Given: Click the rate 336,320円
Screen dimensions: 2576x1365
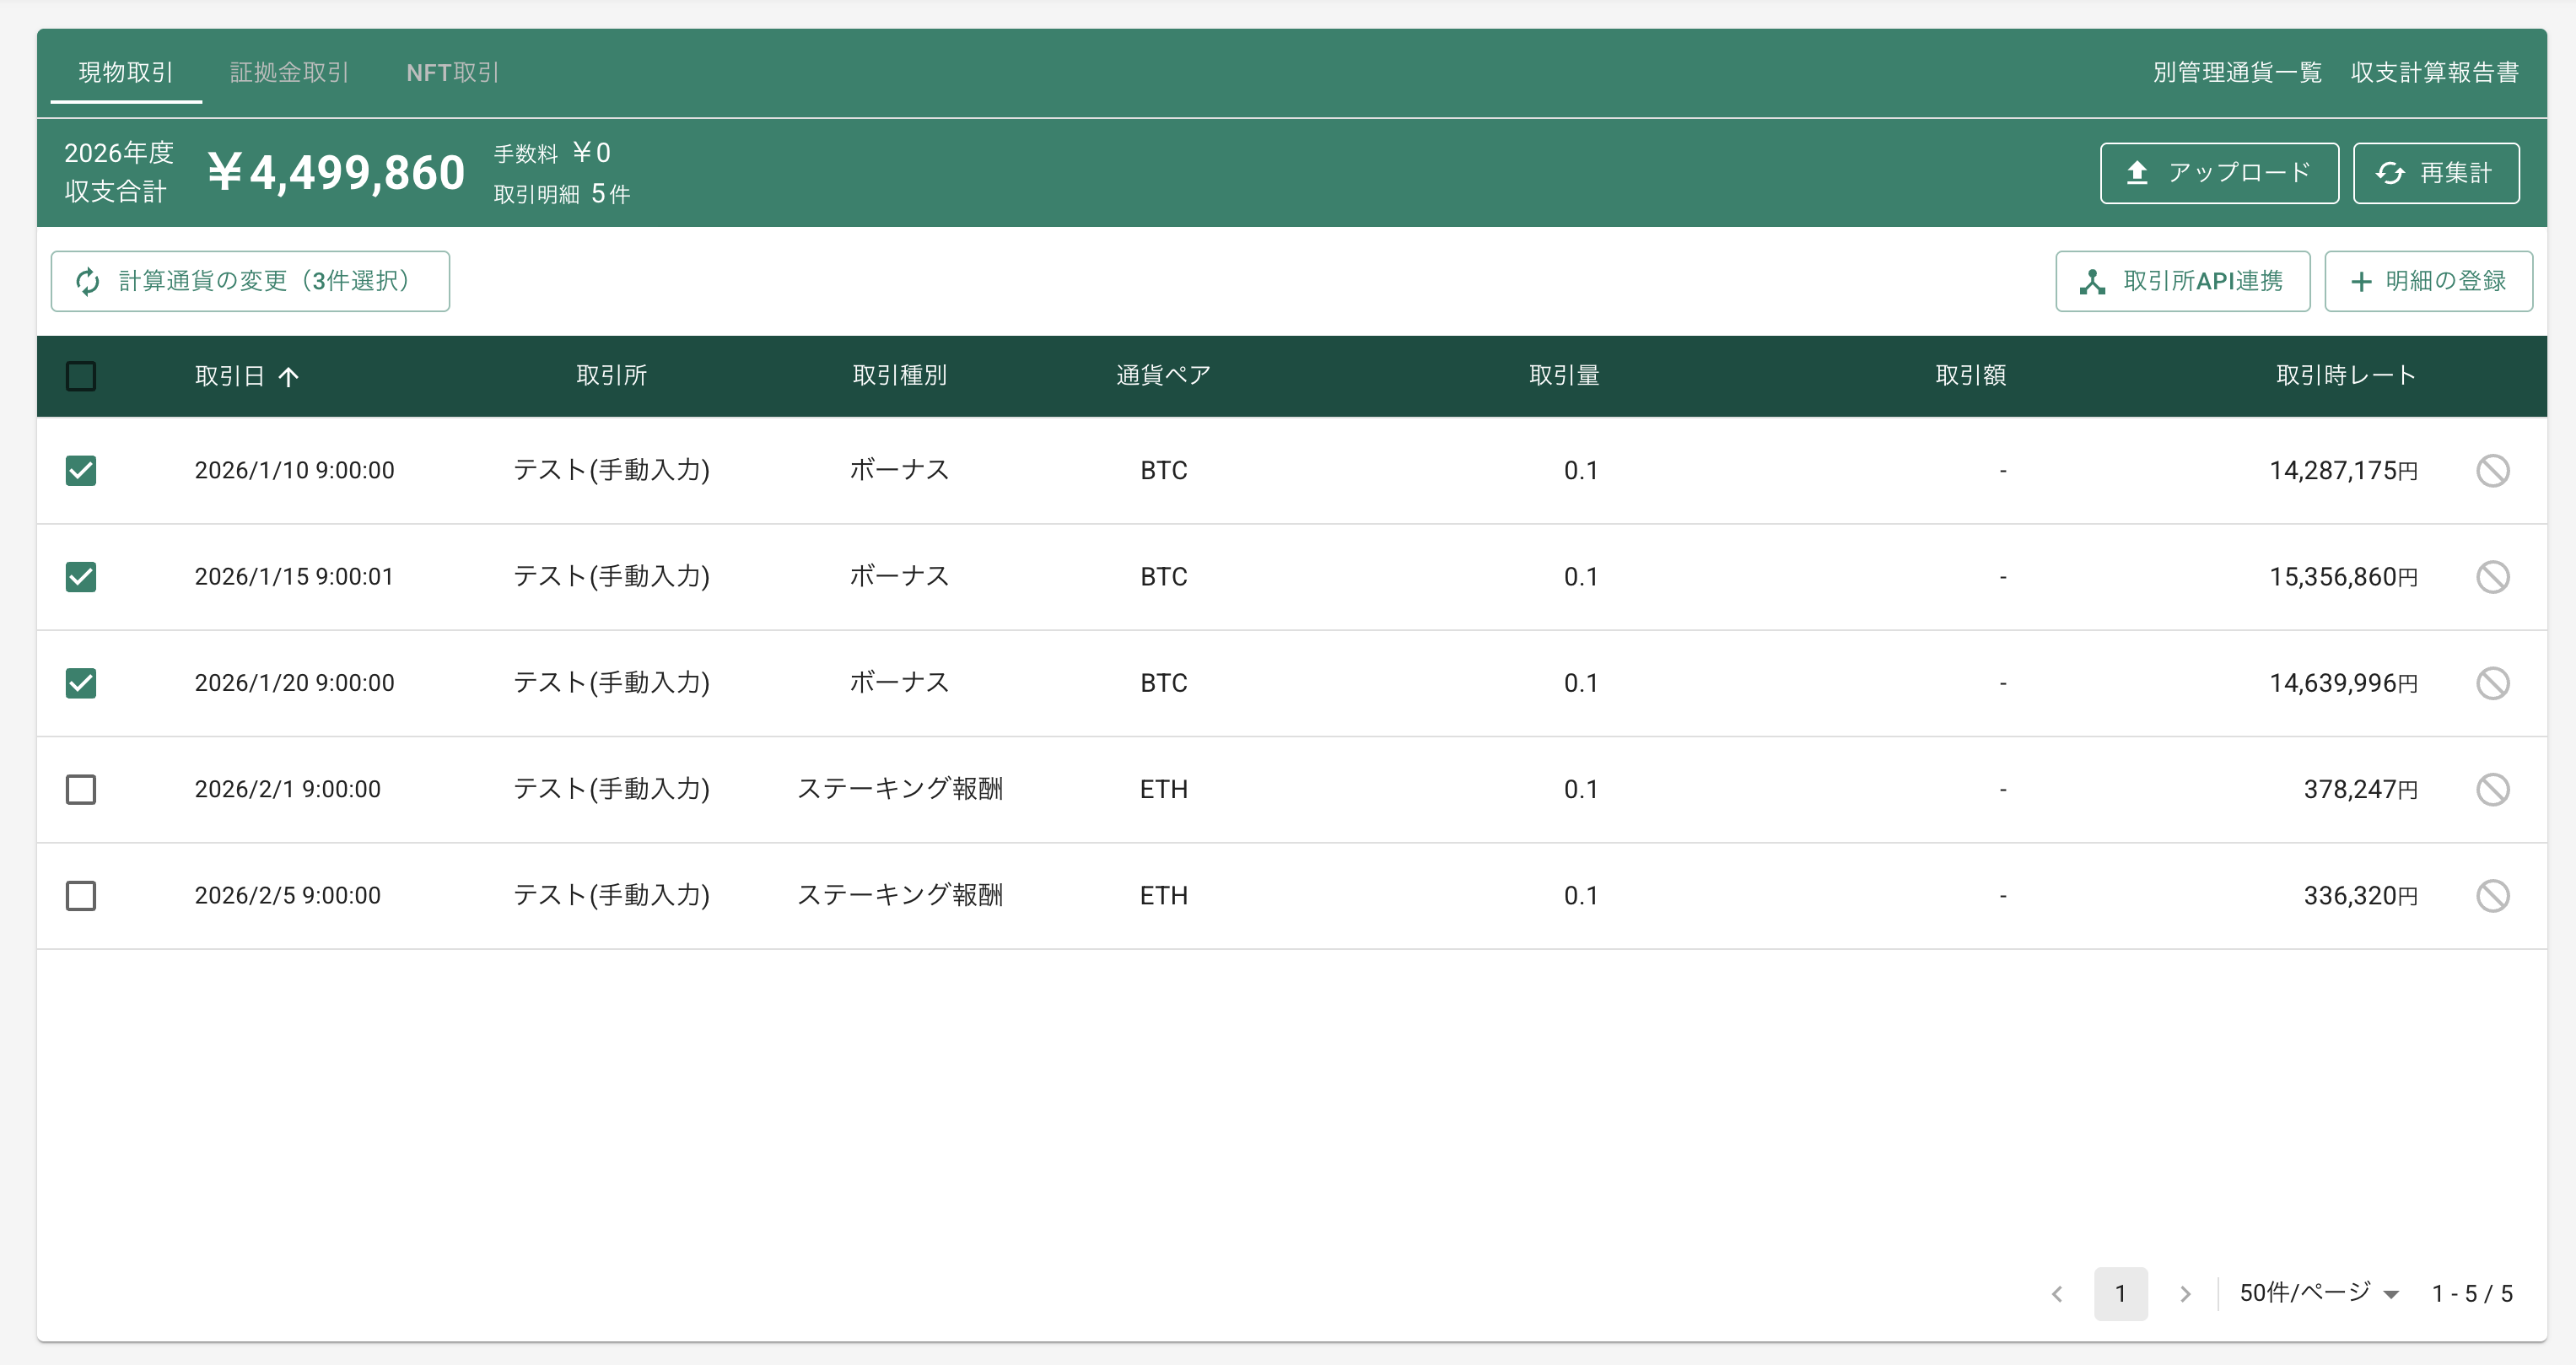Looking at the screenshot, I should [2361, 896].
